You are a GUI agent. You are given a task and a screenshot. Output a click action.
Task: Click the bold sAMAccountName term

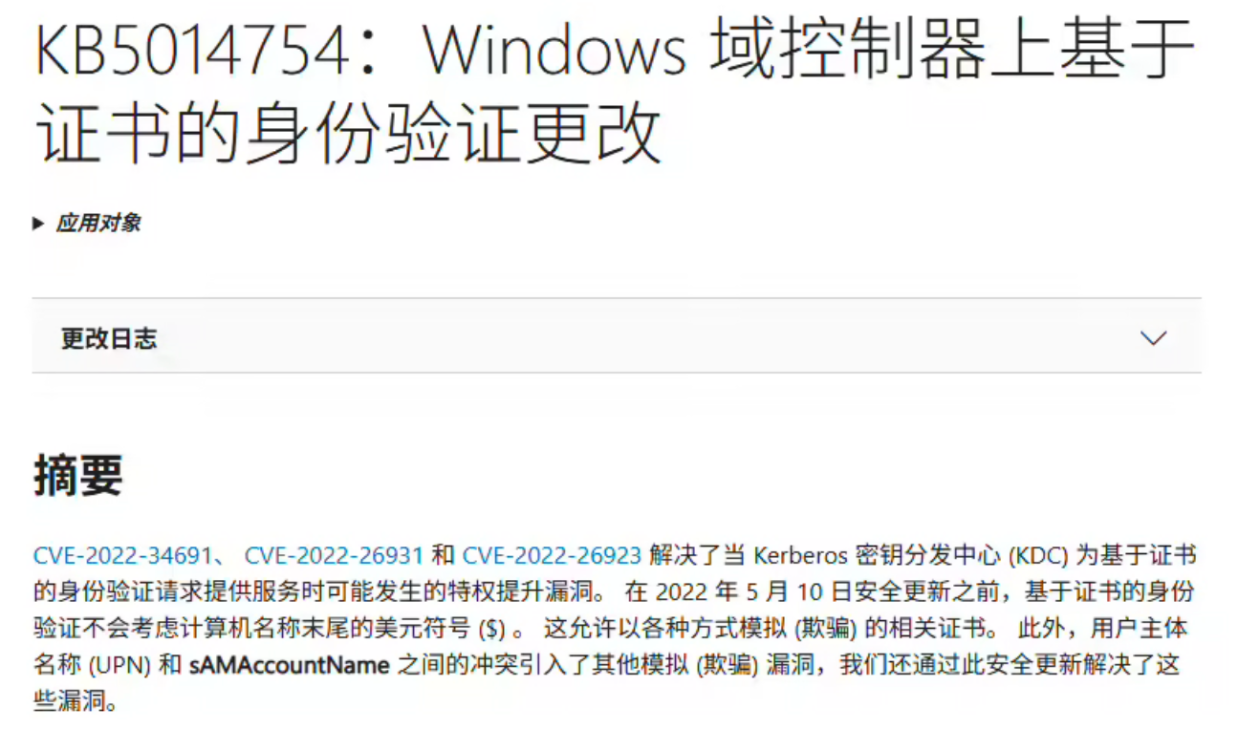point(289,665)
